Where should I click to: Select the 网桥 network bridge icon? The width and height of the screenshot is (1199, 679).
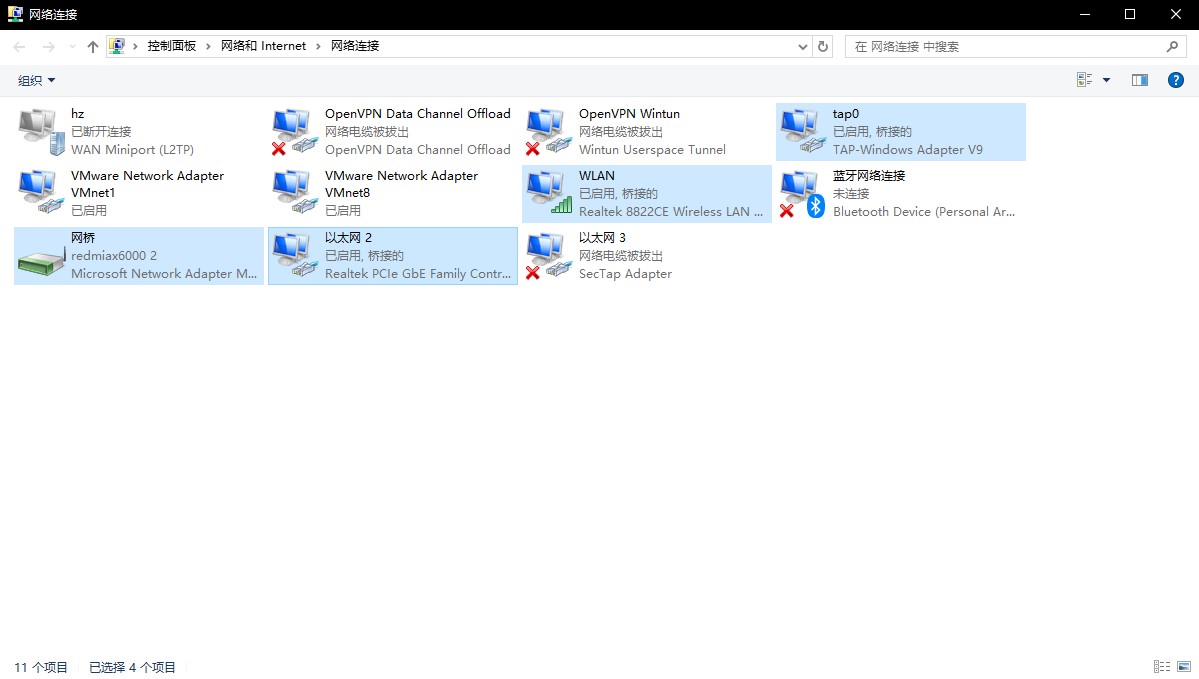point(40,256)
